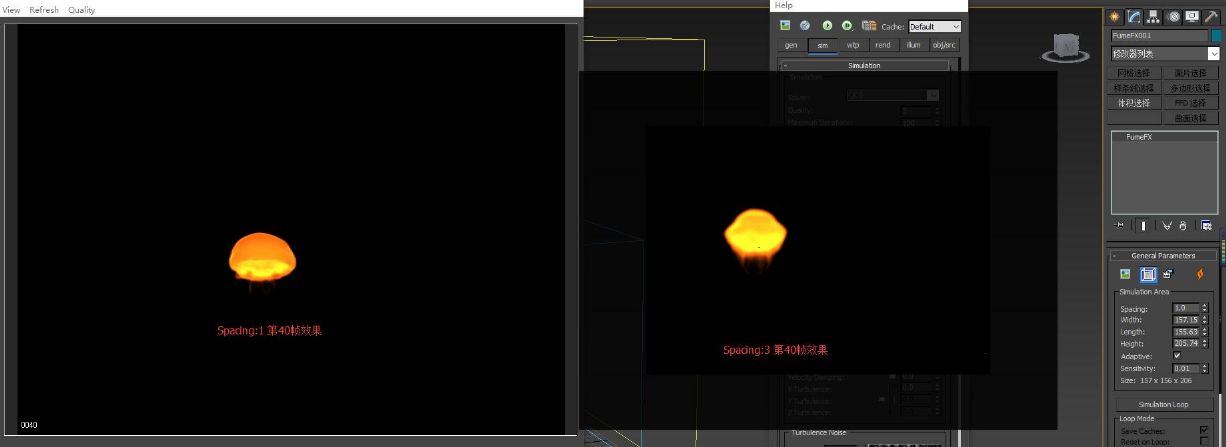Open the Help menu in FumeFX window
The height and width of the screenshot is (447, 1226).
783,5
